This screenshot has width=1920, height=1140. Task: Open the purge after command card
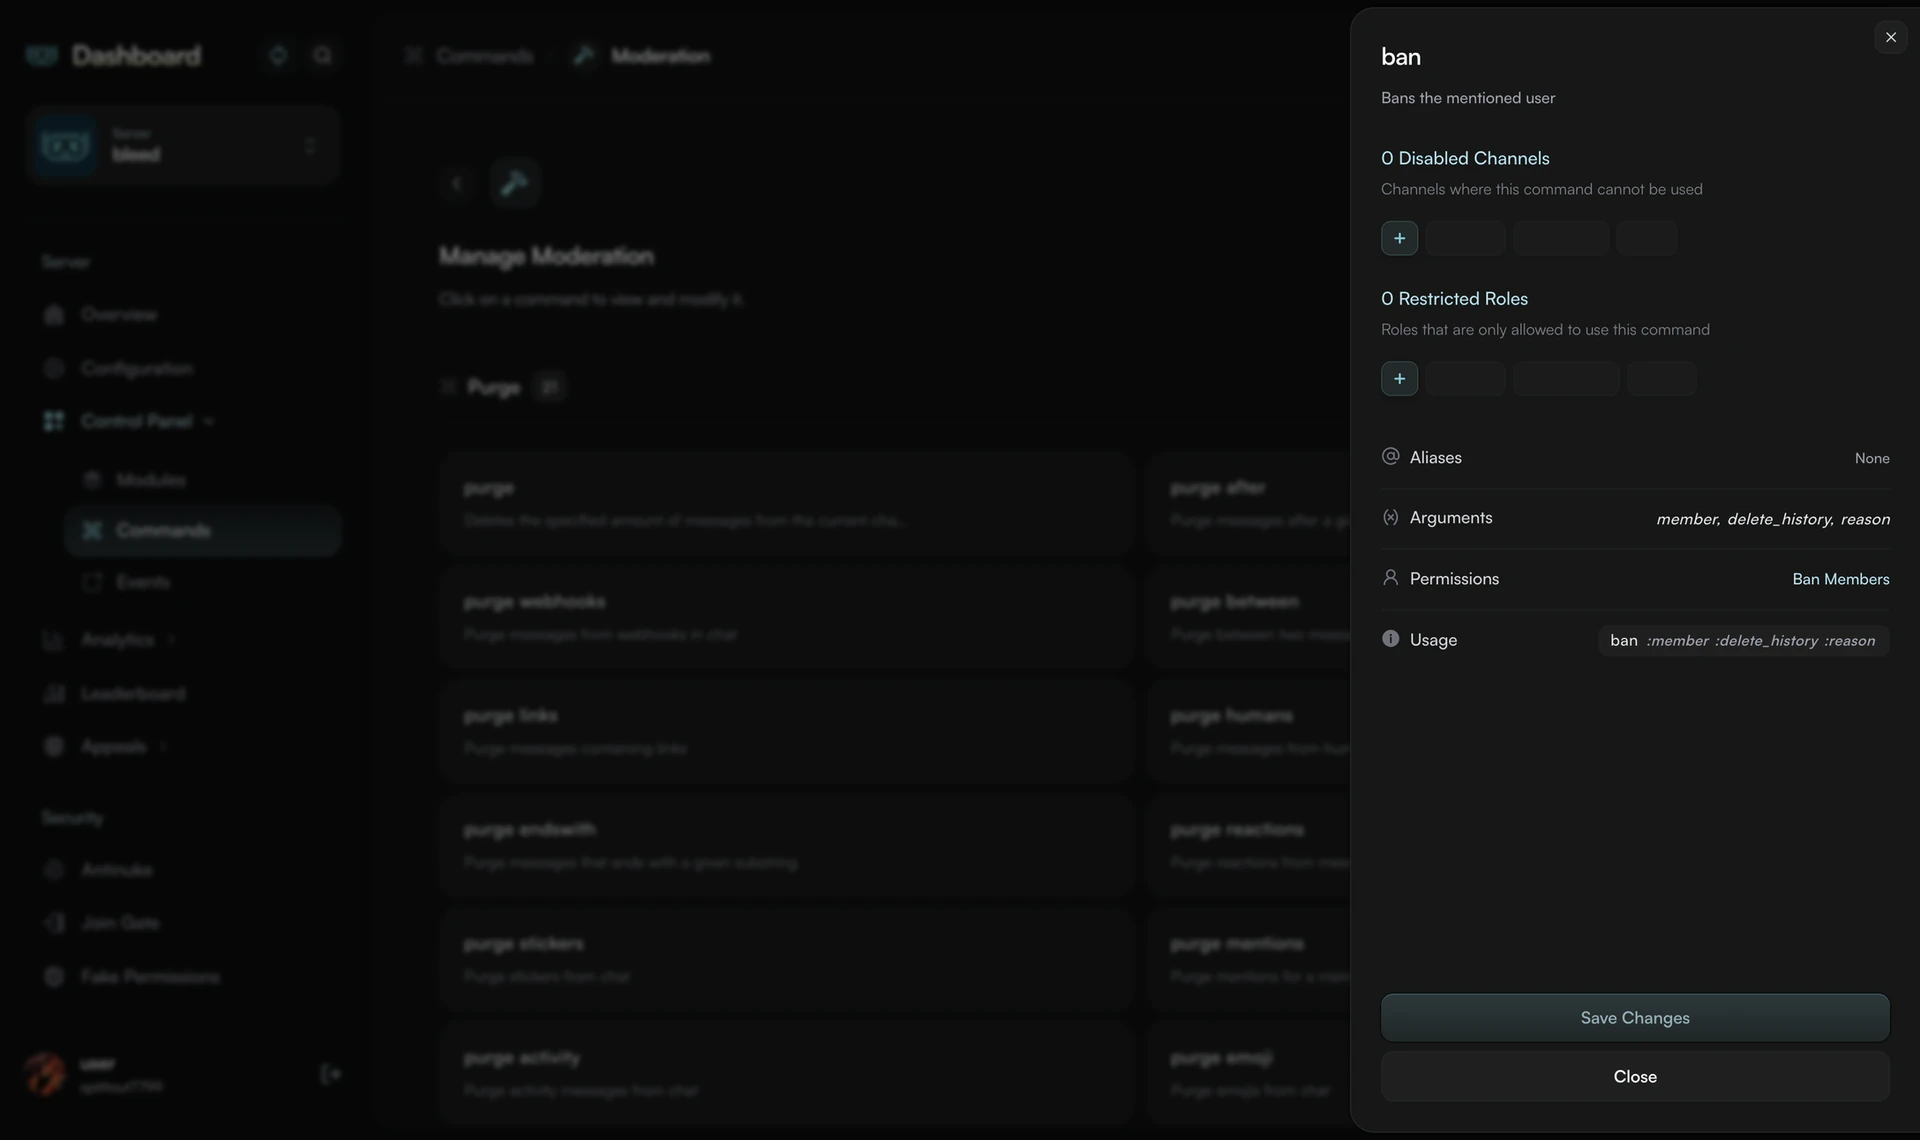tap(1248, 504)
